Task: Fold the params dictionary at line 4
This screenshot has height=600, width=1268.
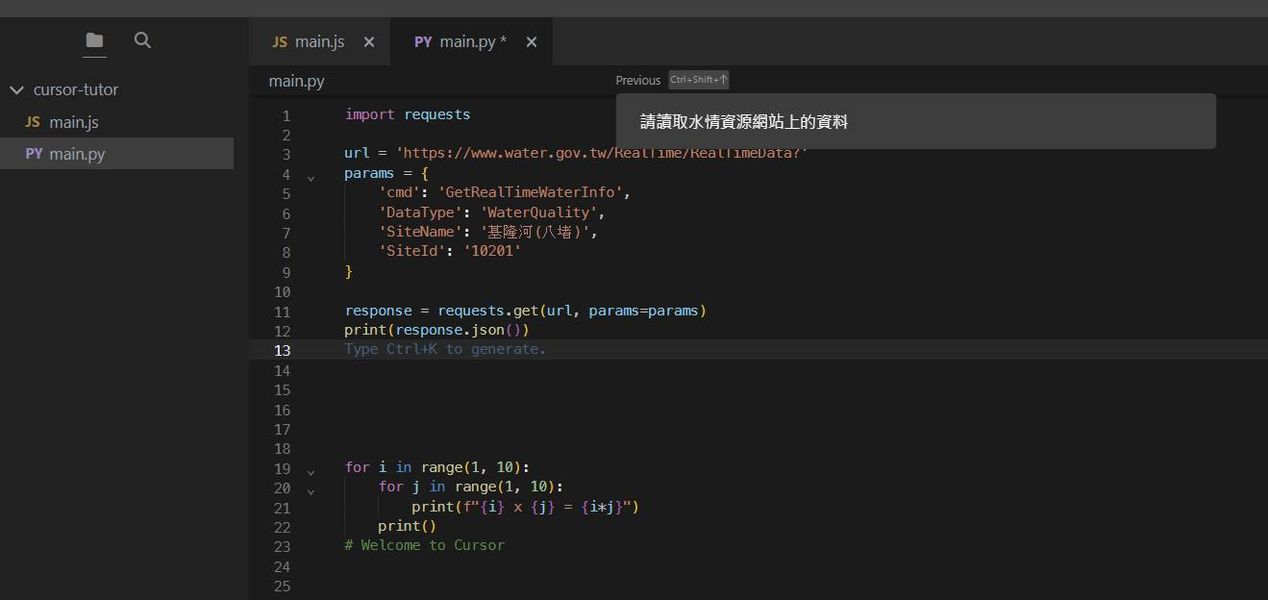Action: 311,178
